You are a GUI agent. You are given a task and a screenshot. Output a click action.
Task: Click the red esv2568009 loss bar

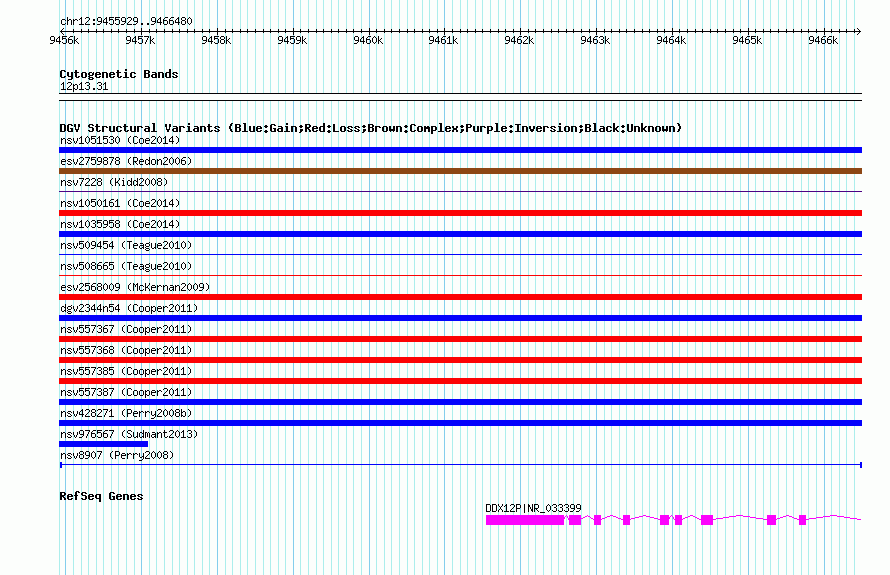(x=460, y=297)
